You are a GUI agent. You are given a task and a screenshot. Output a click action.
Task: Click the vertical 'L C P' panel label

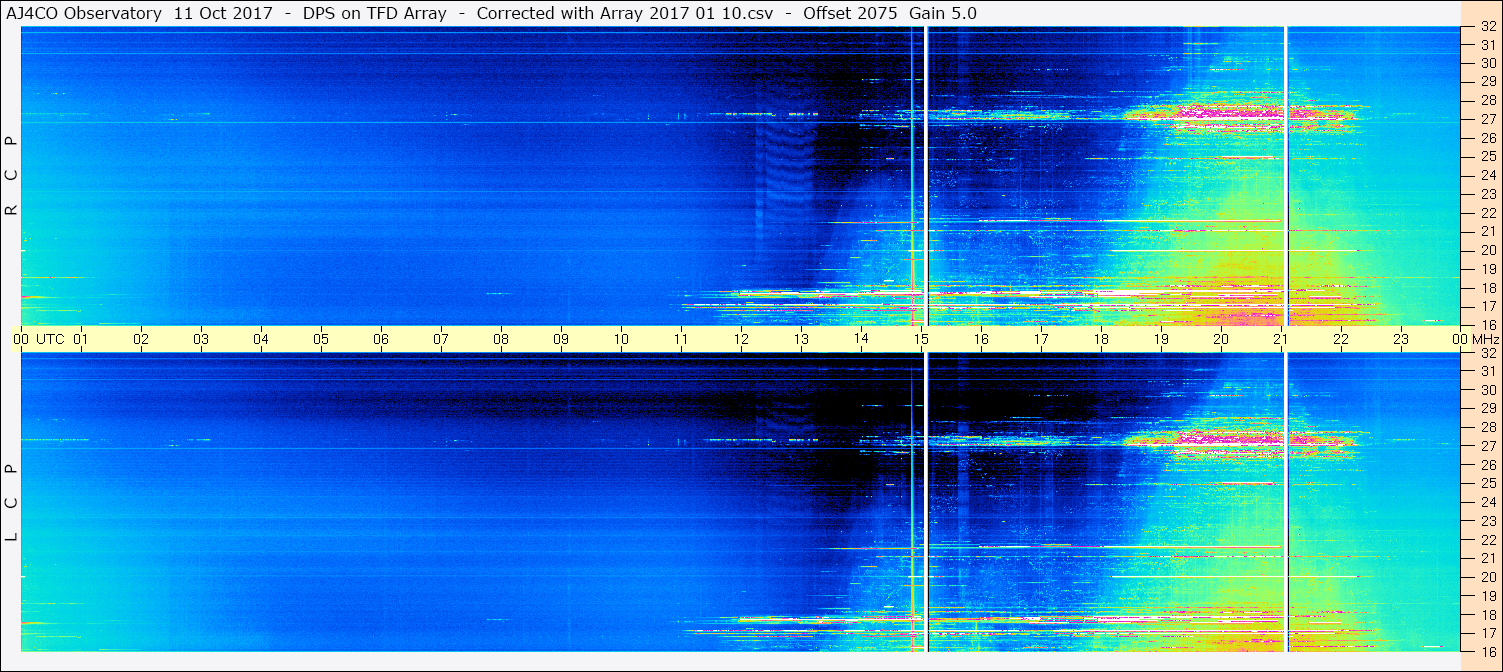pos(12,503)
